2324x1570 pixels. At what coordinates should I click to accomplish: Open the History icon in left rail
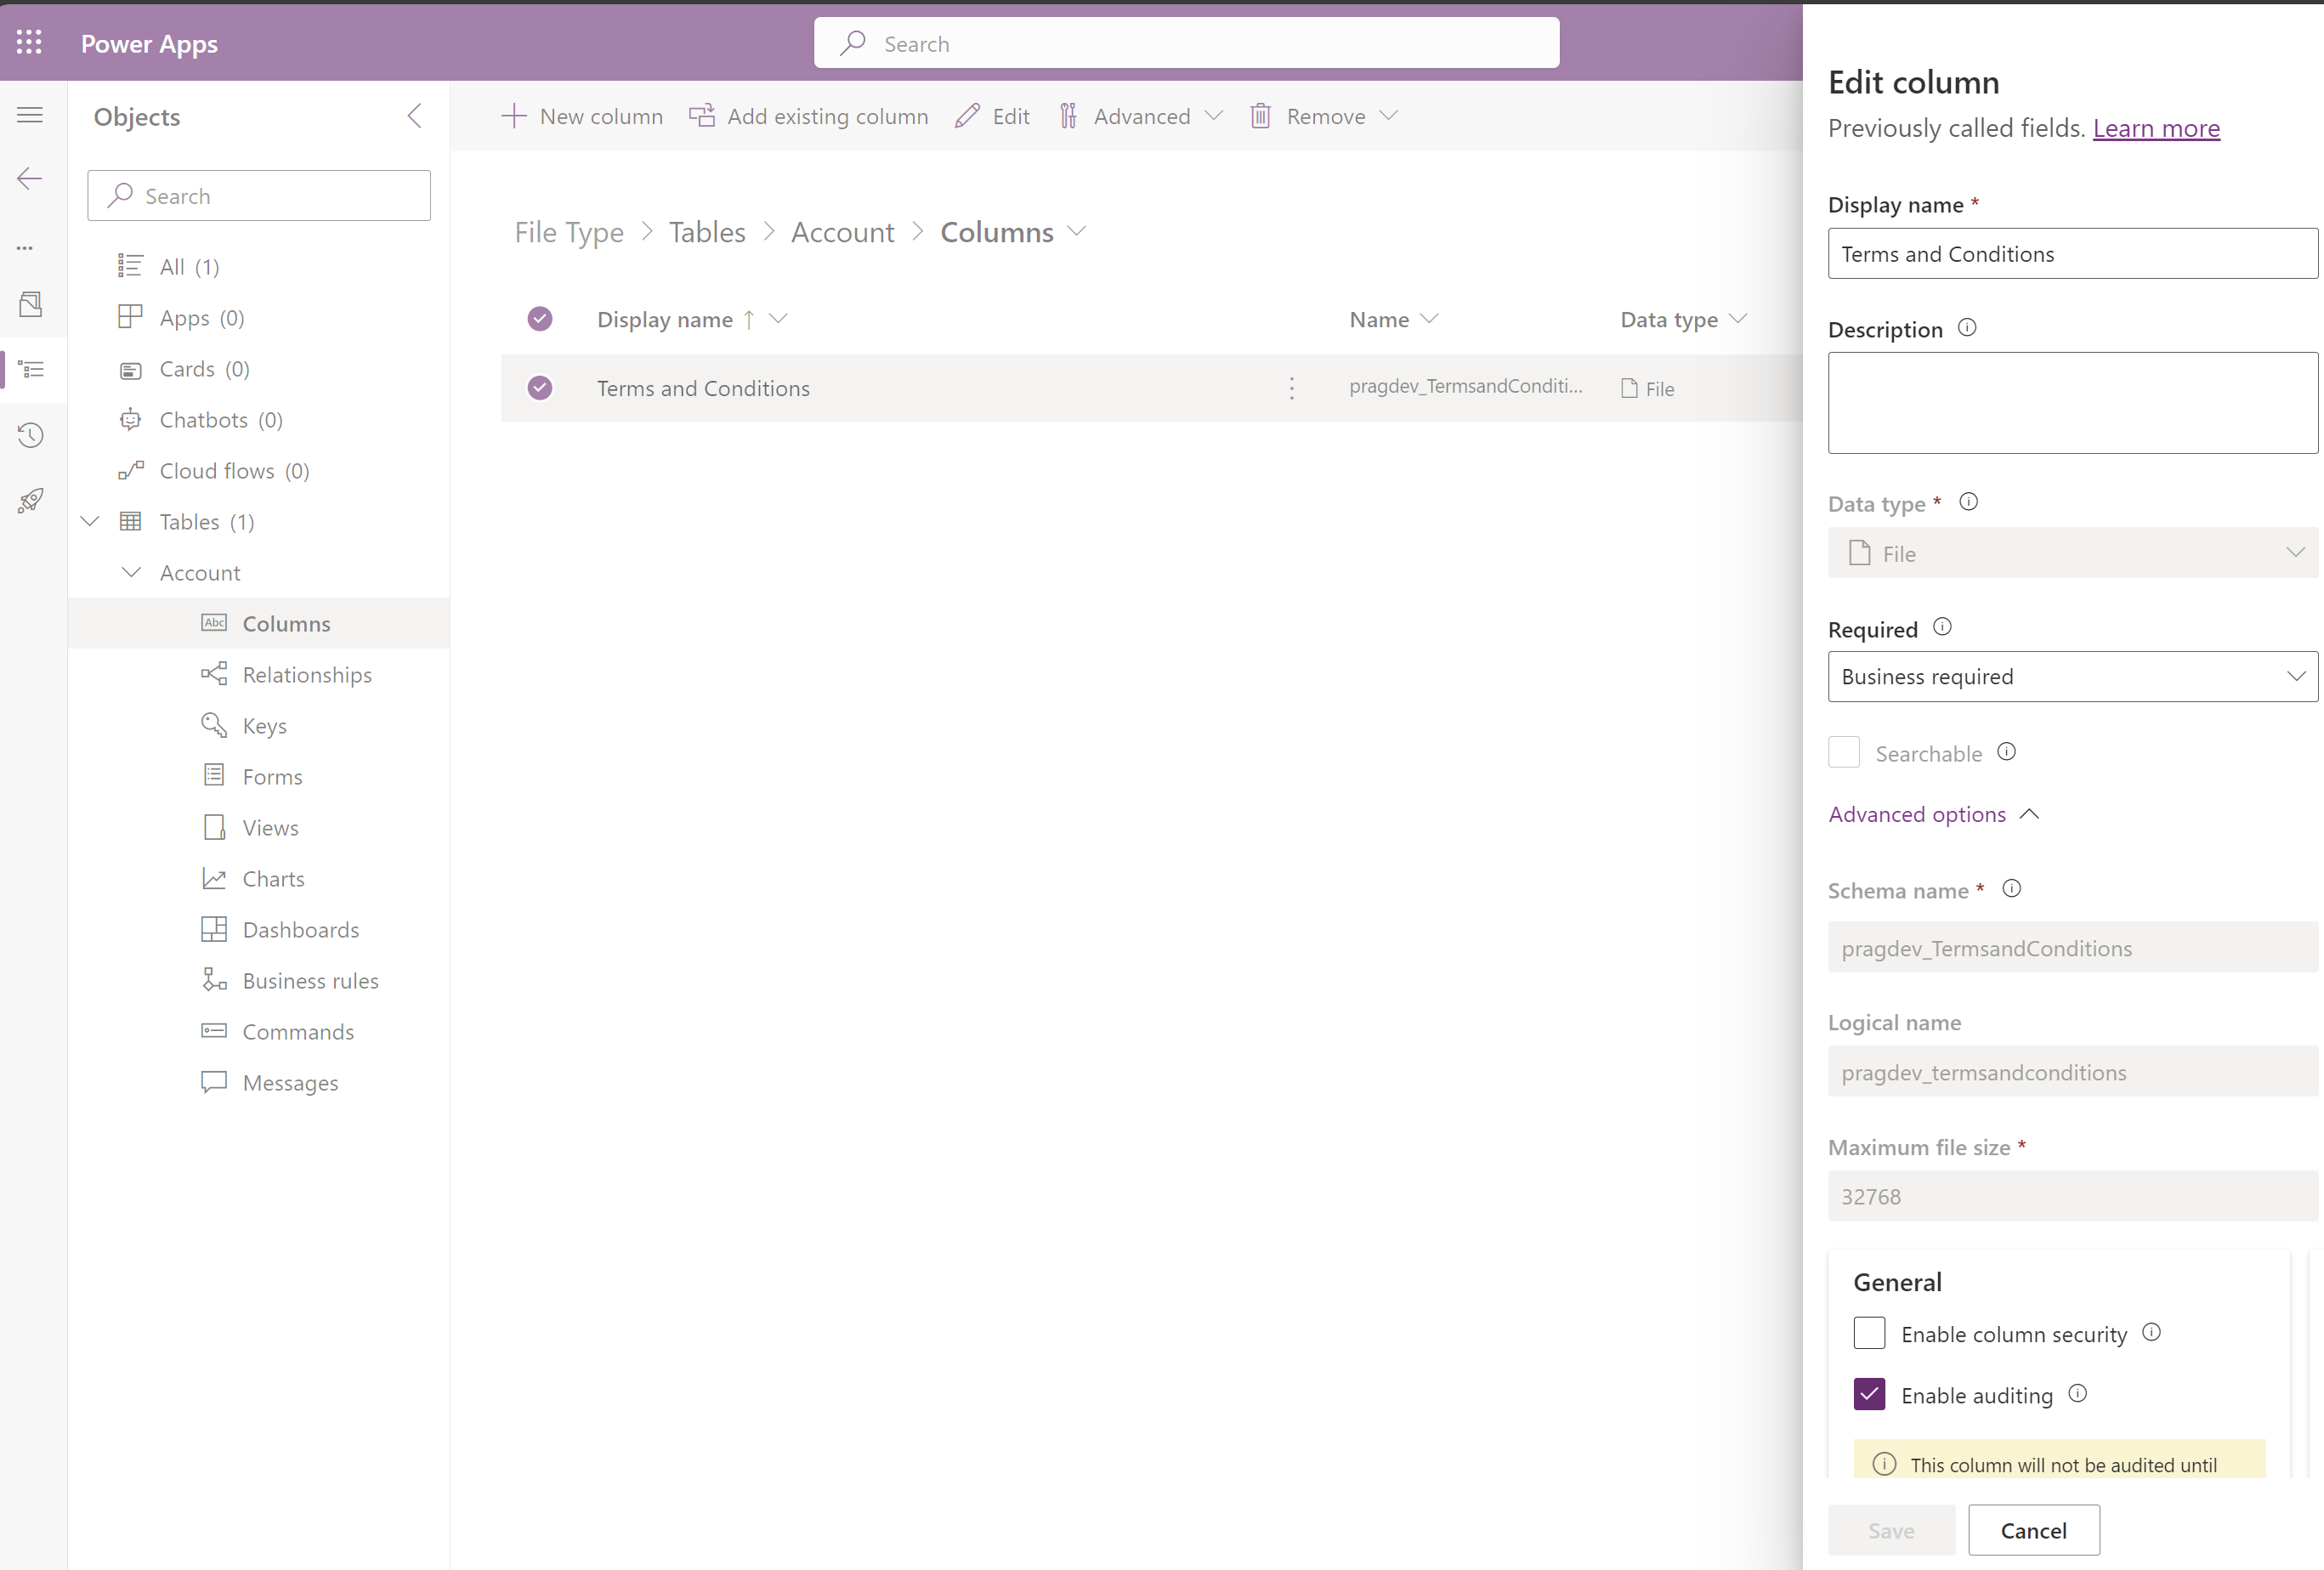coord(30,435)
